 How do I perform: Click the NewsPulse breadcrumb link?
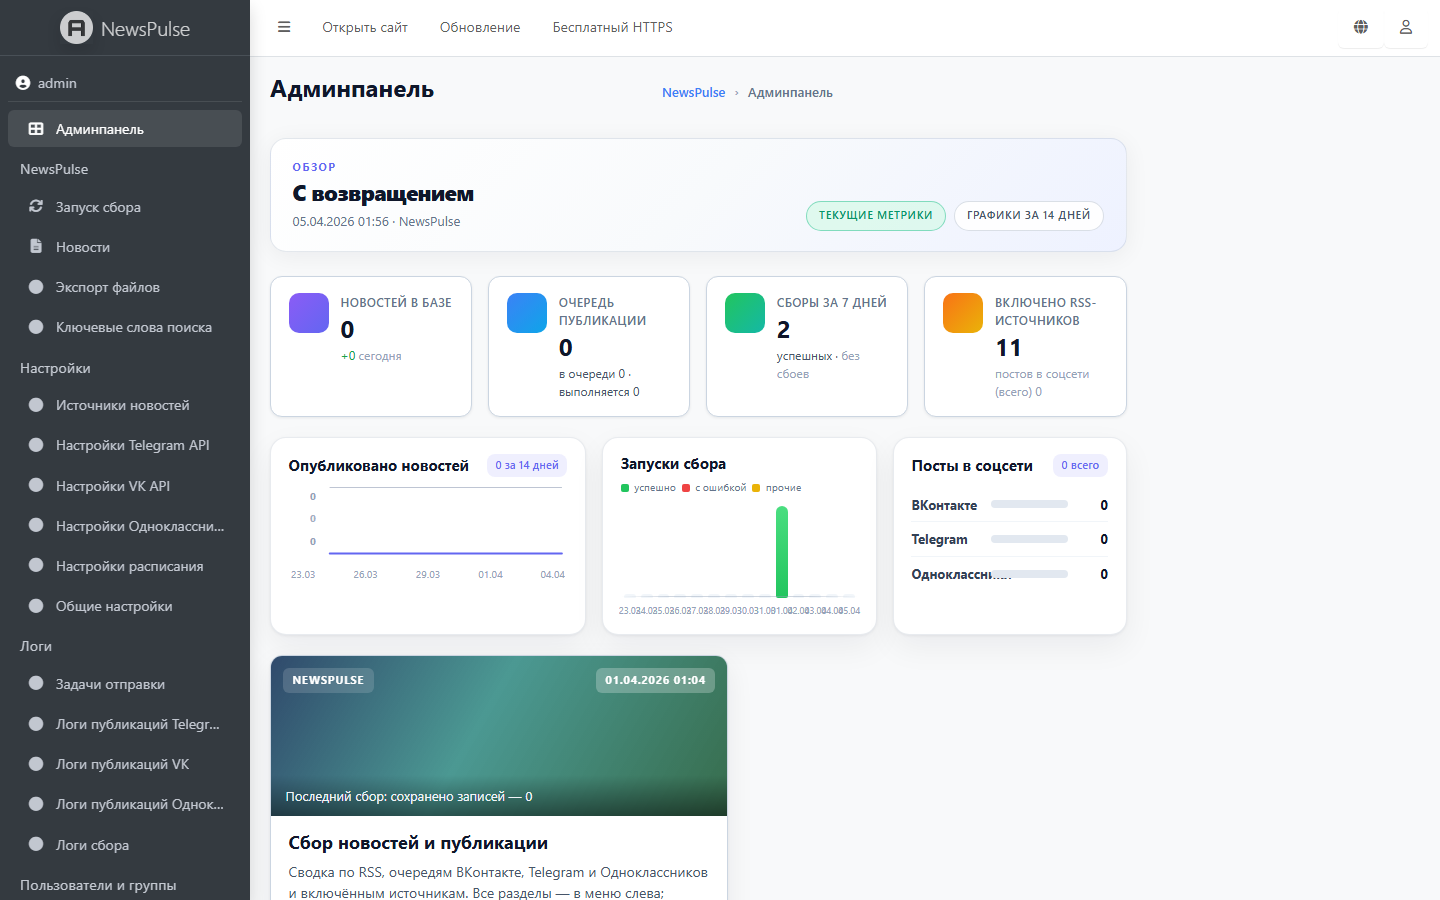(693, 92)
